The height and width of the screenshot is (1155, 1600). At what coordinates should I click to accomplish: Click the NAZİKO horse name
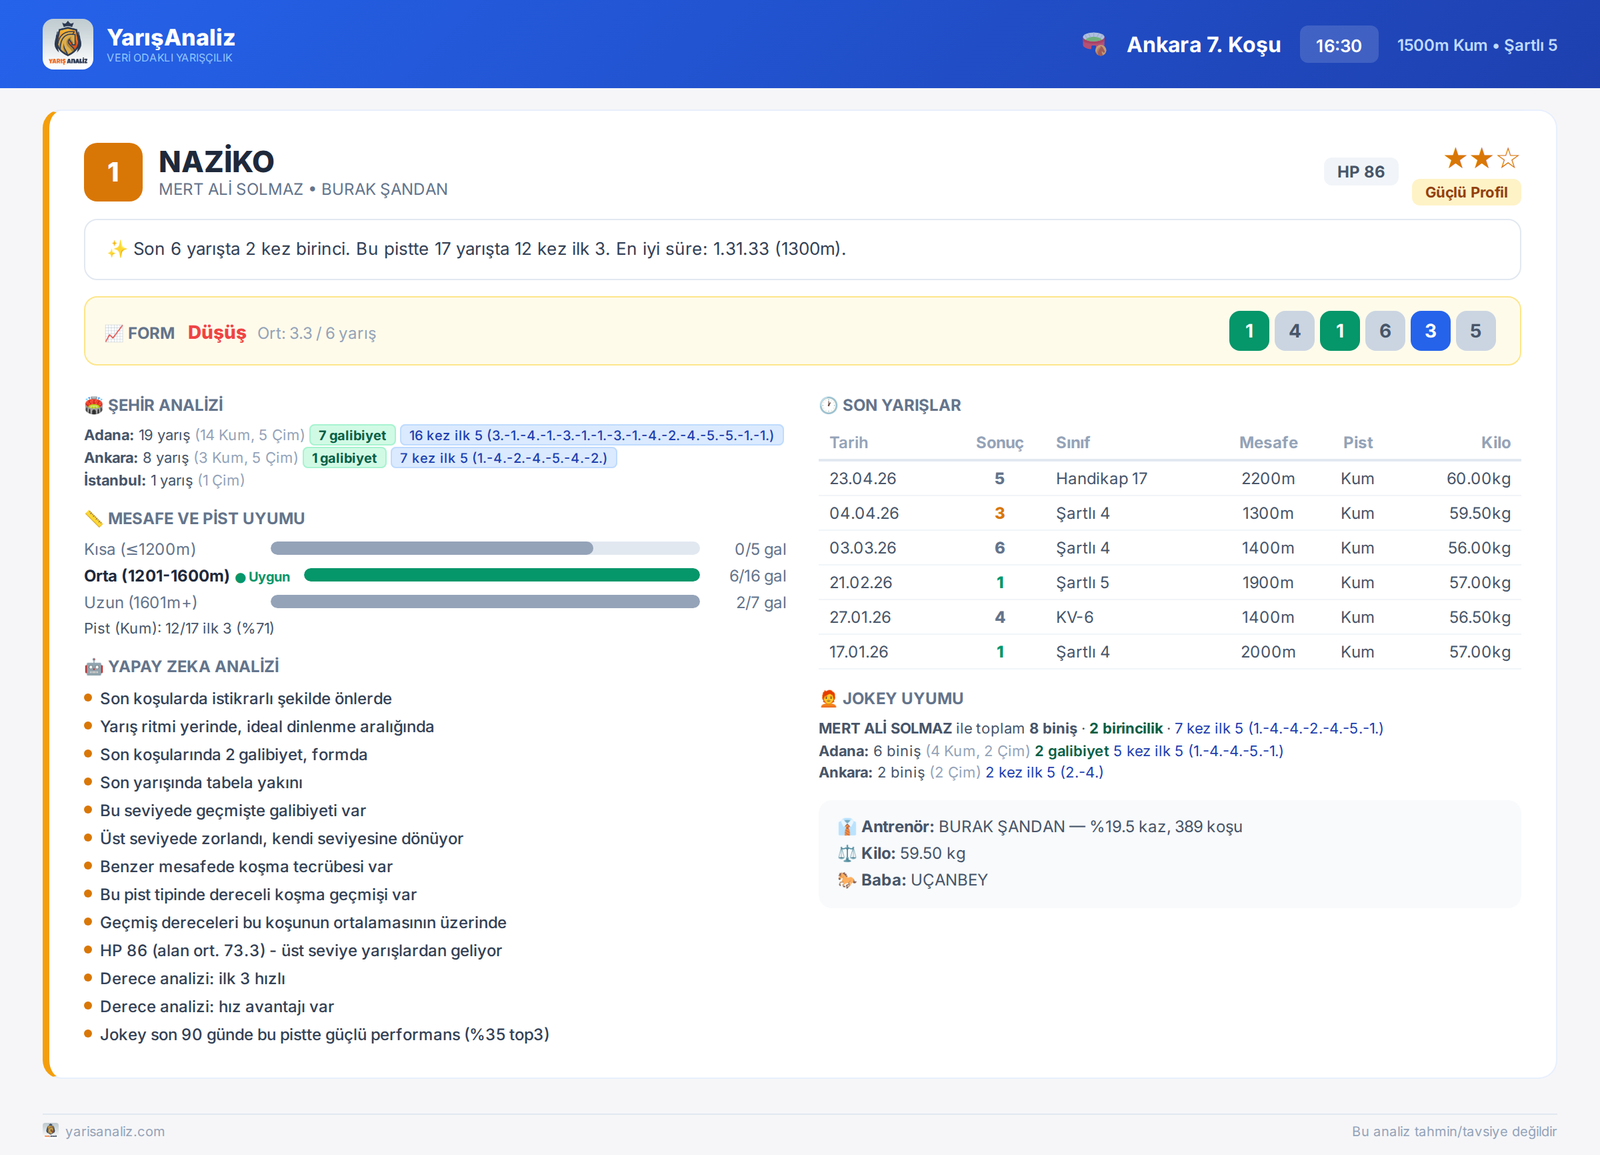[216, 161]
